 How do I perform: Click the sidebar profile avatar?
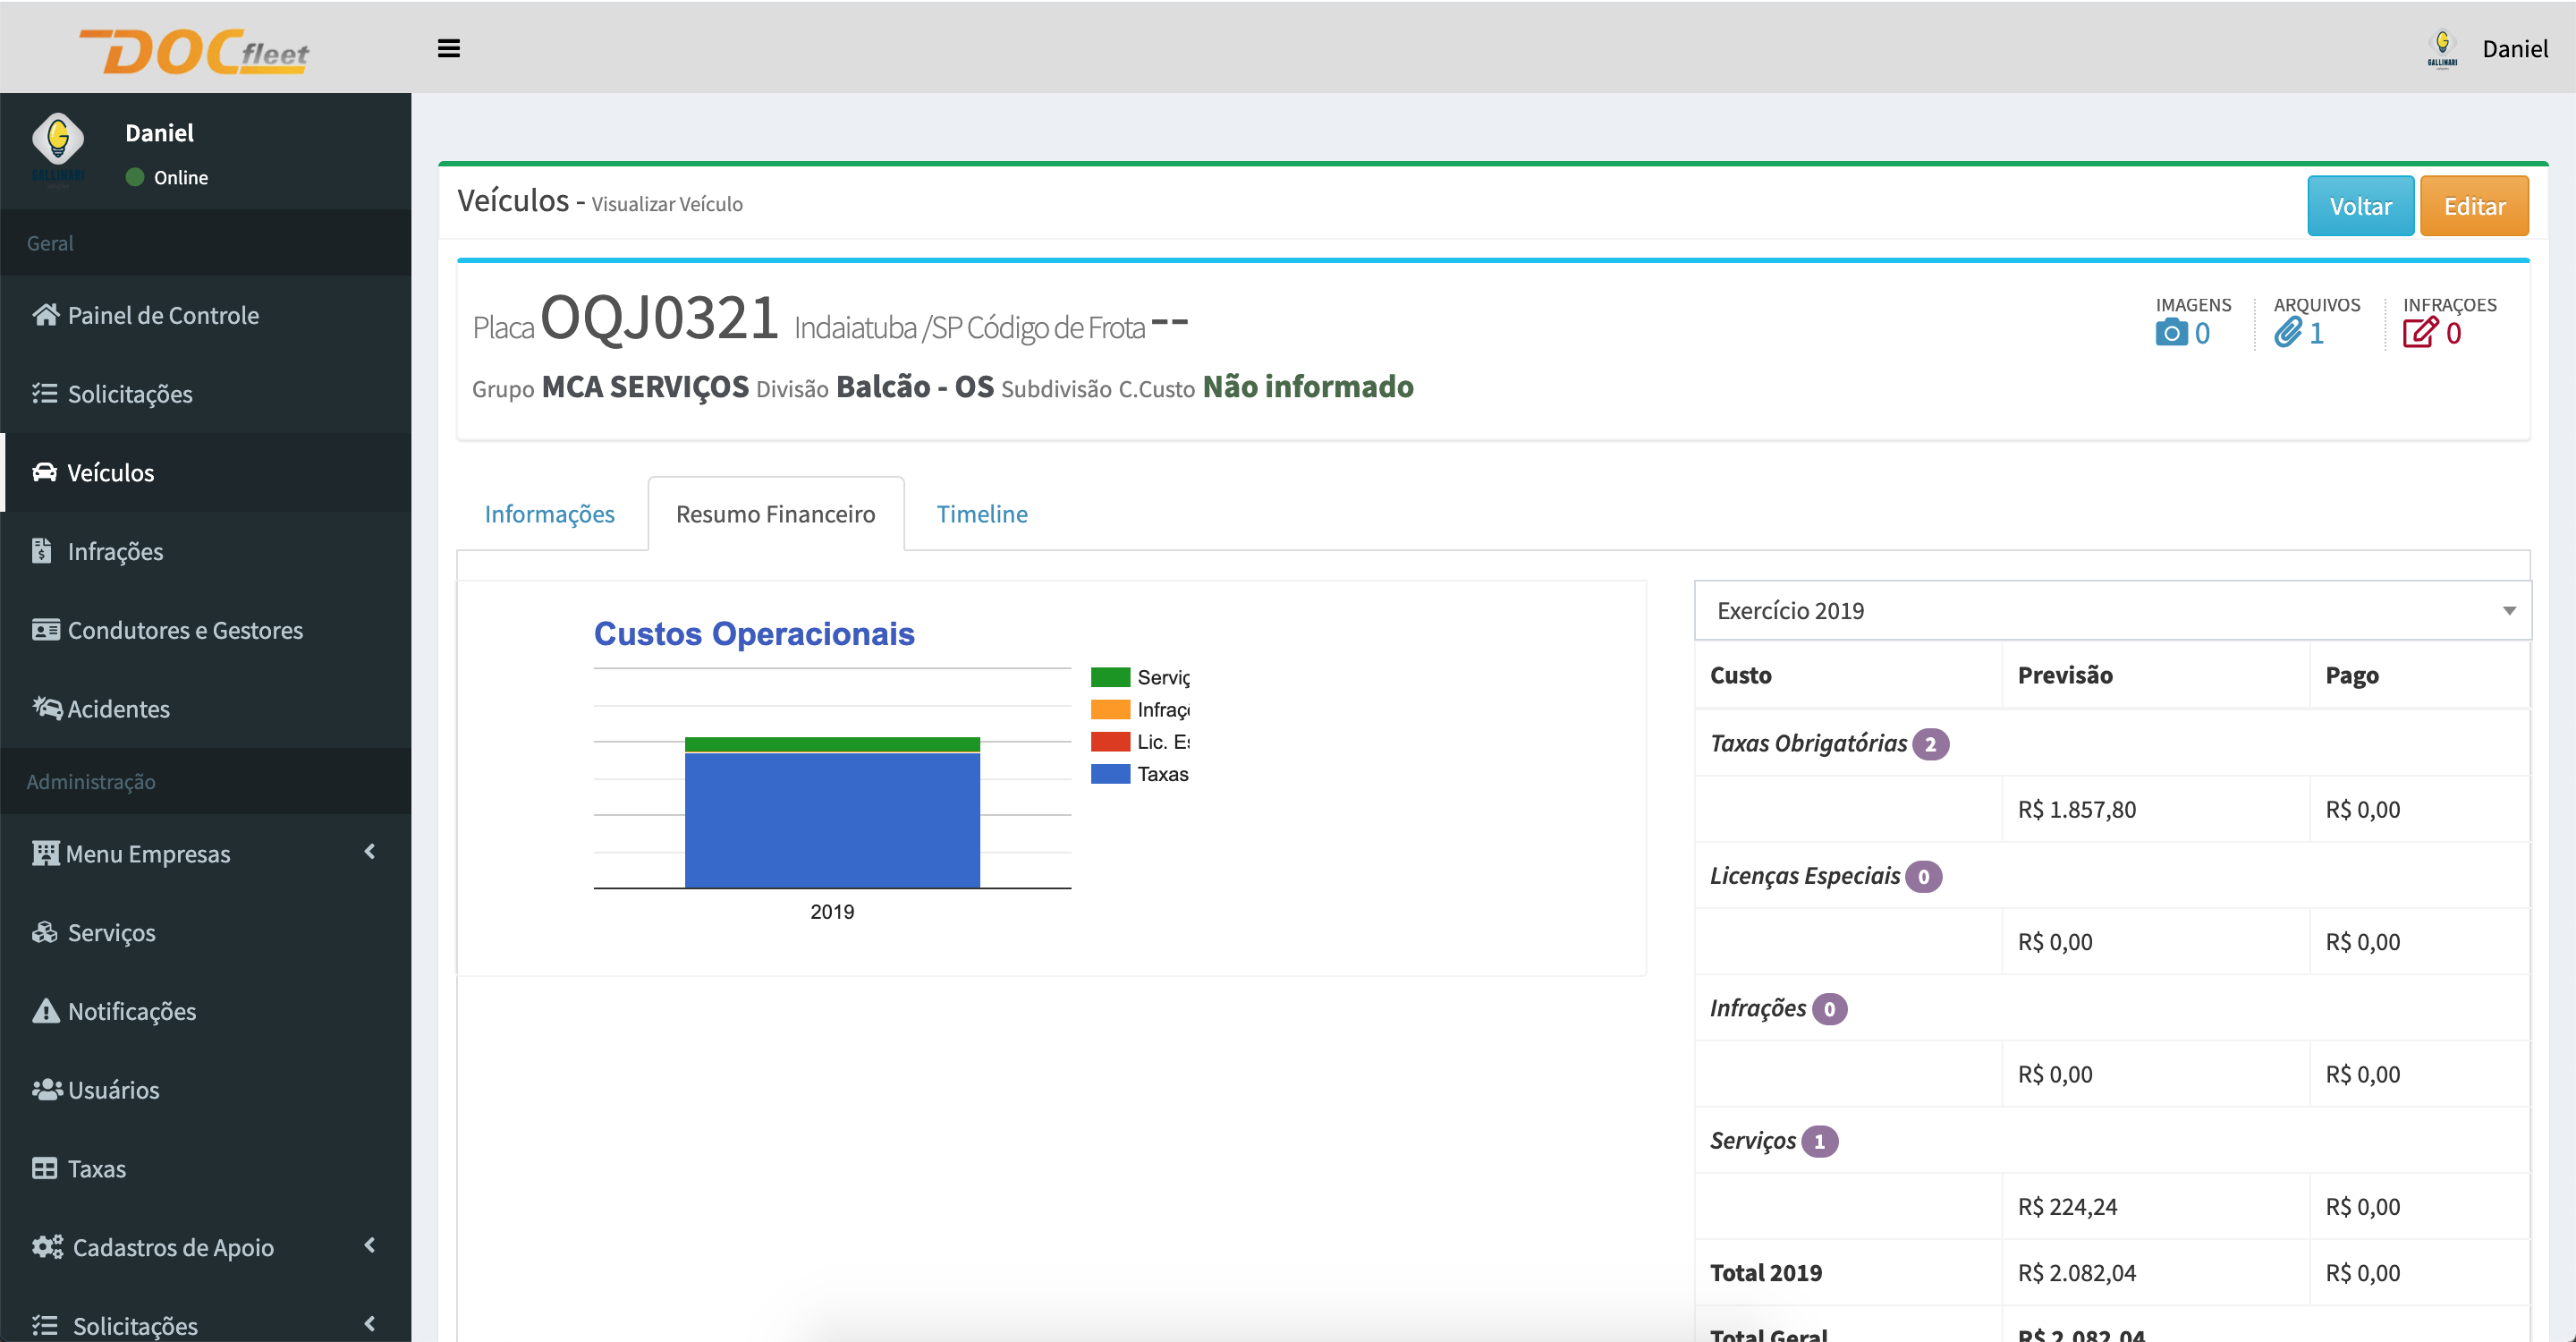click(58, 150)
